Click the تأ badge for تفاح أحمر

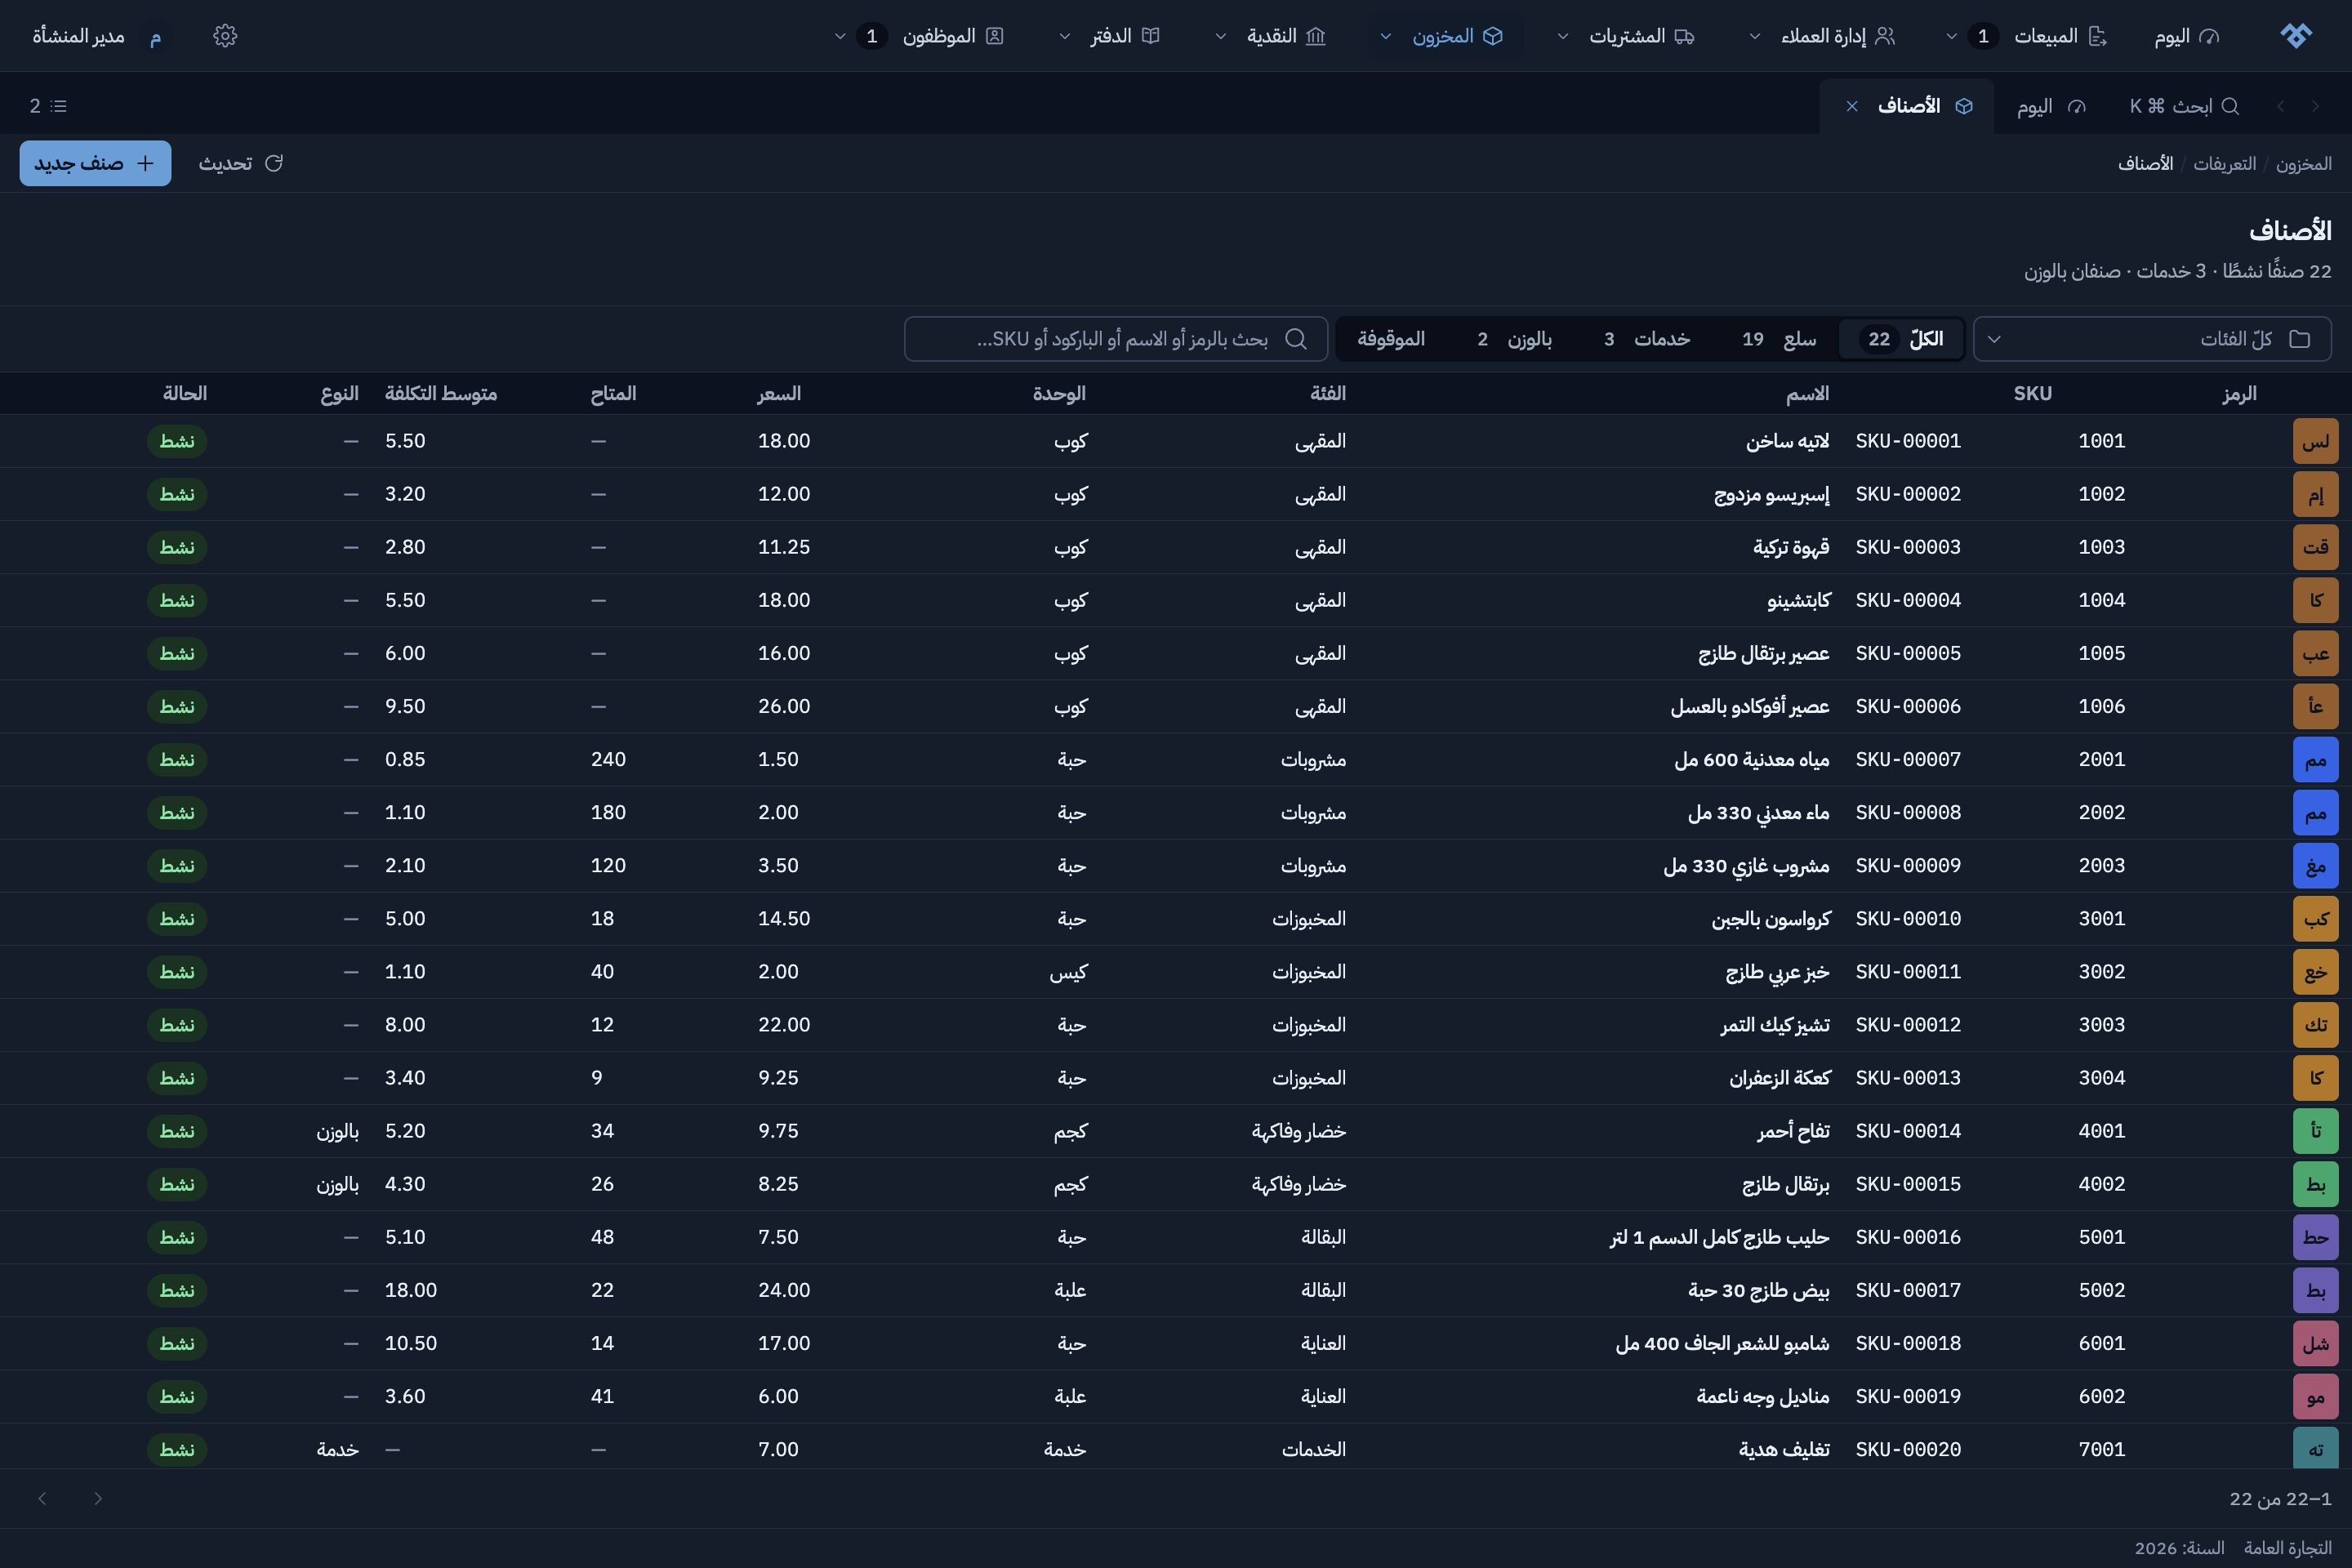pyautogui.click(x=2315, y=1131)
